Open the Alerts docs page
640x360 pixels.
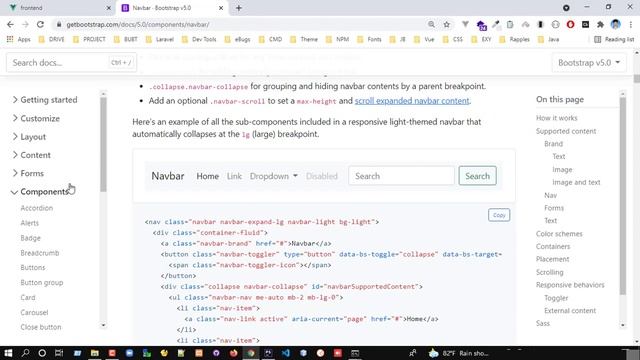coord(29,223)
